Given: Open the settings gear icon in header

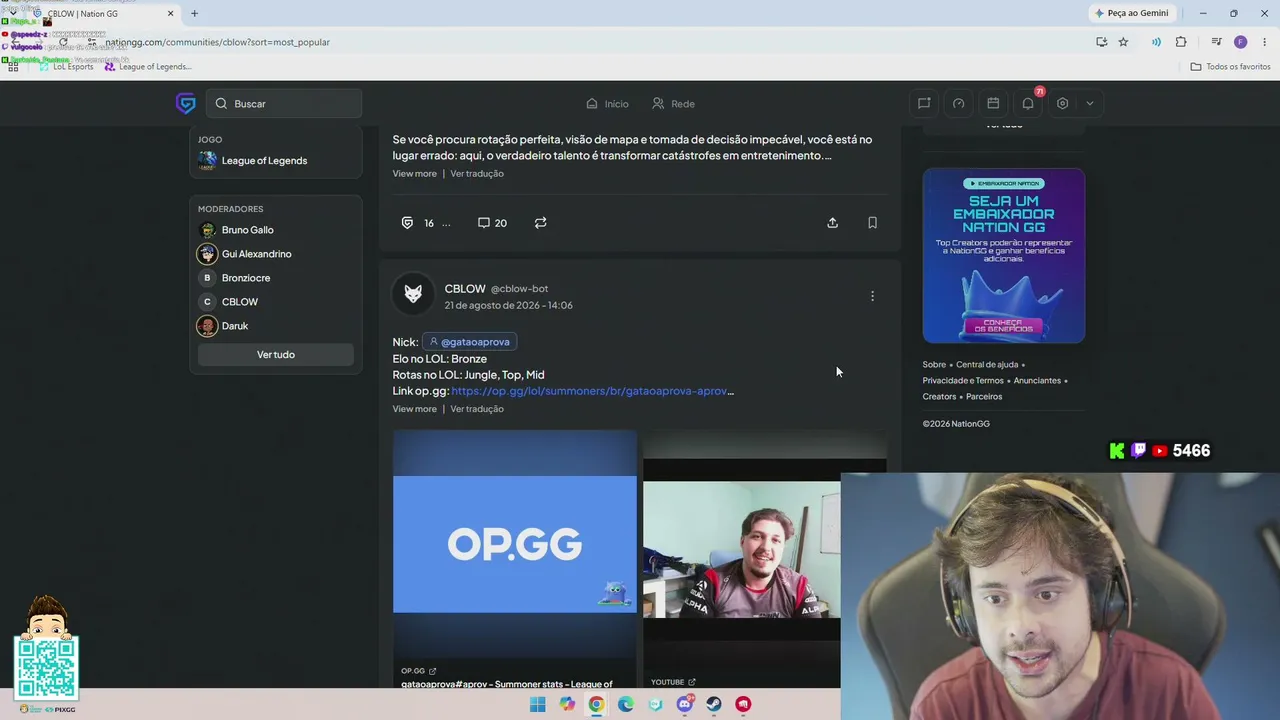Looking at the screenshot, I should click(x=1062, y=103).
